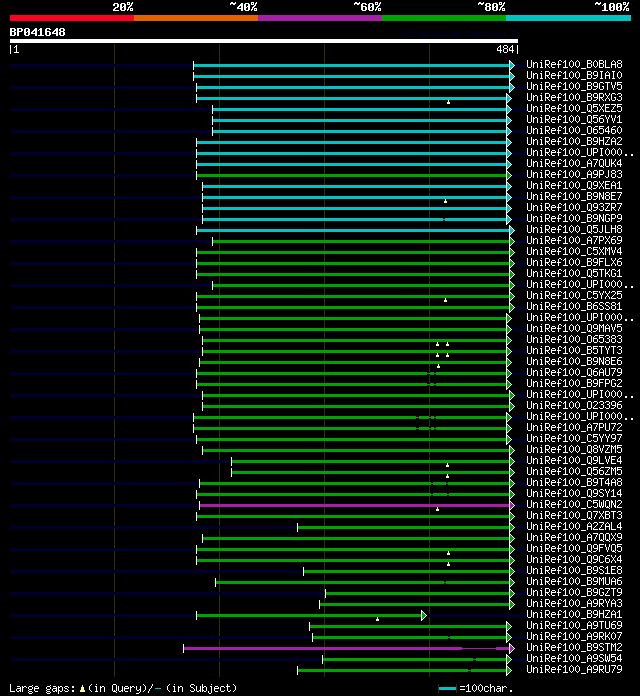Open hit UniRef100_B9HZA2
The height and width of the screenshot is (696, 640).
(x=574, y=141)
